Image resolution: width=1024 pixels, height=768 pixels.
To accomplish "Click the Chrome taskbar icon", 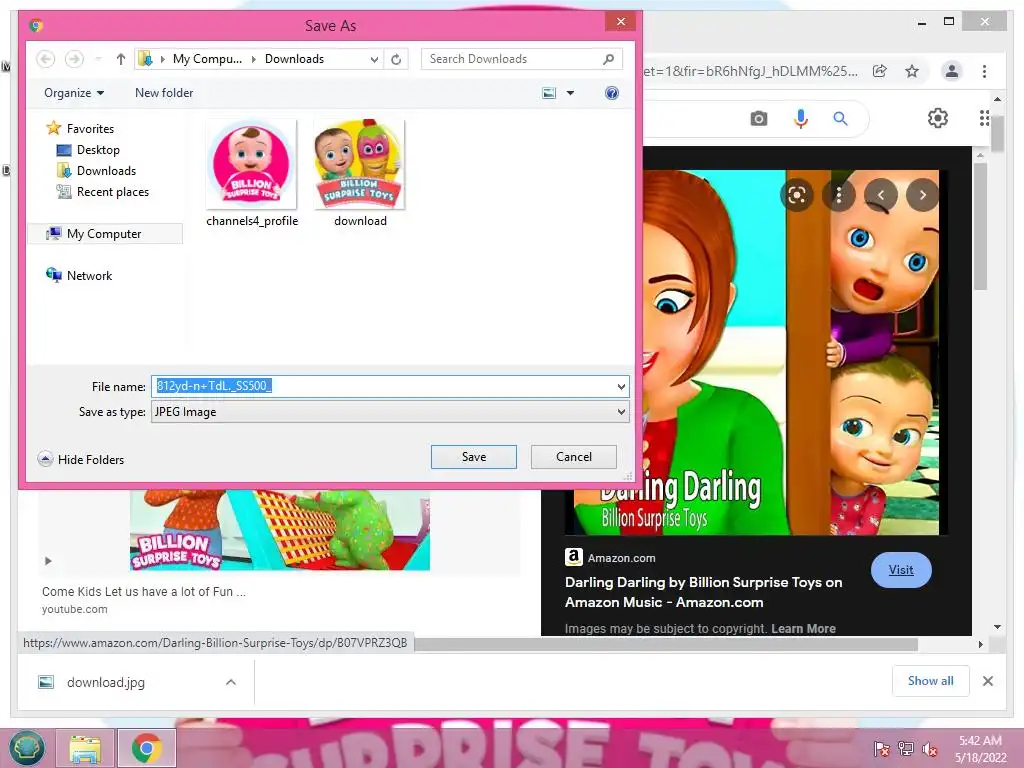I will [x=147, y=748].
